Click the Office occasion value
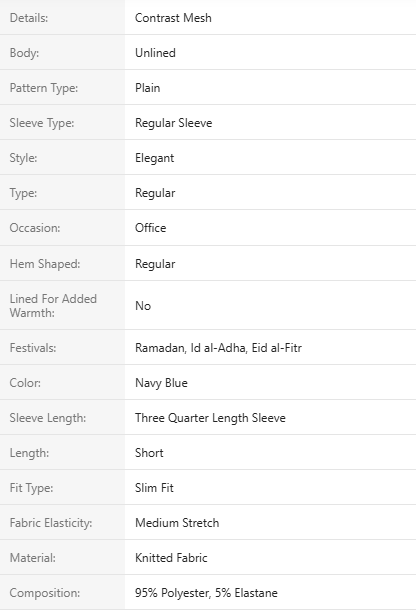This screenshot has height=610, width=416. [x=151, y=228]
